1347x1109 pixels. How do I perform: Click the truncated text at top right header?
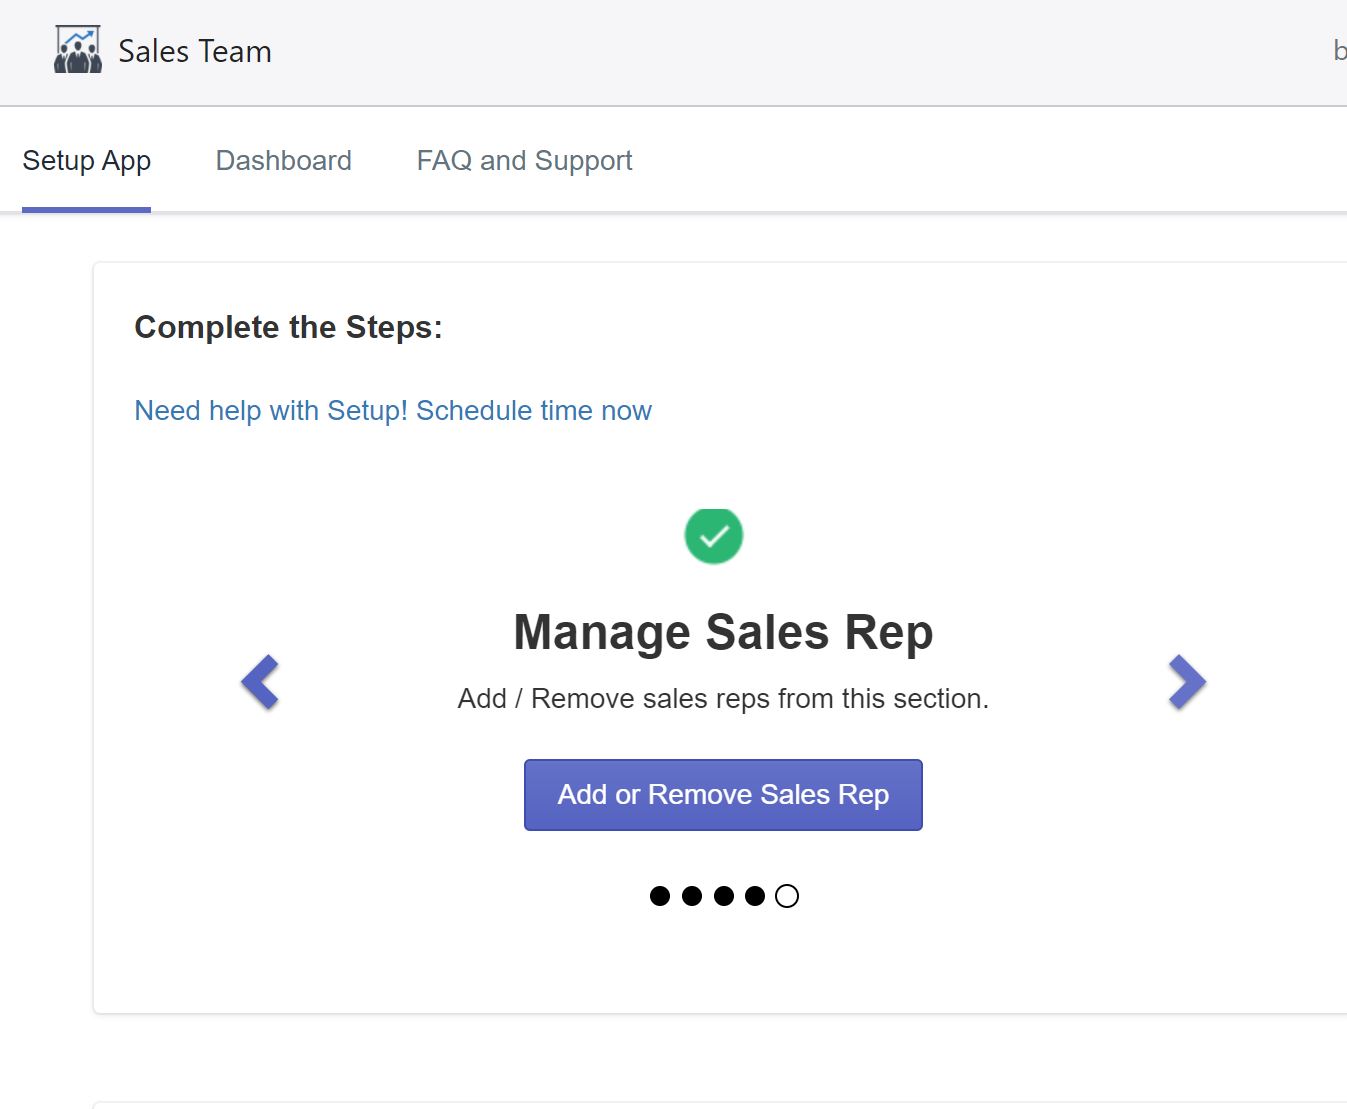pos(1339,51)
